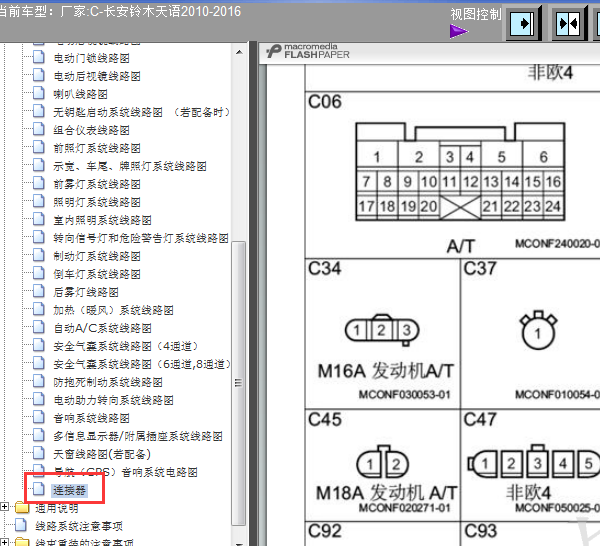This screenshot has height=546, width=600.
Task: Select the 连接器 tree item
Action: [70, 490]
